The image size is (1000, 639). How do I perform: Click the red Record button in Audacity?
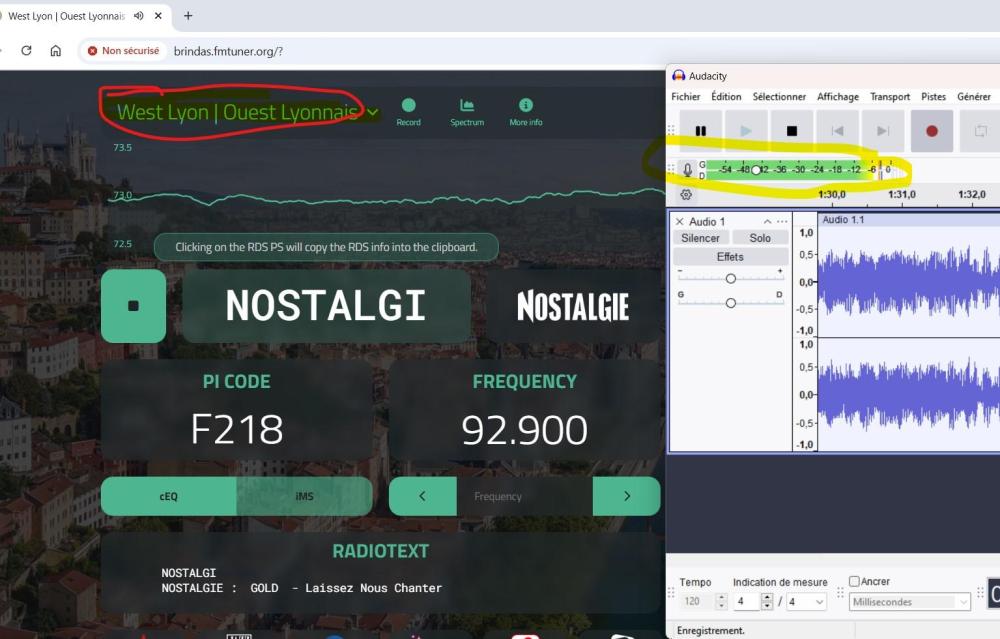pos(932,131)
